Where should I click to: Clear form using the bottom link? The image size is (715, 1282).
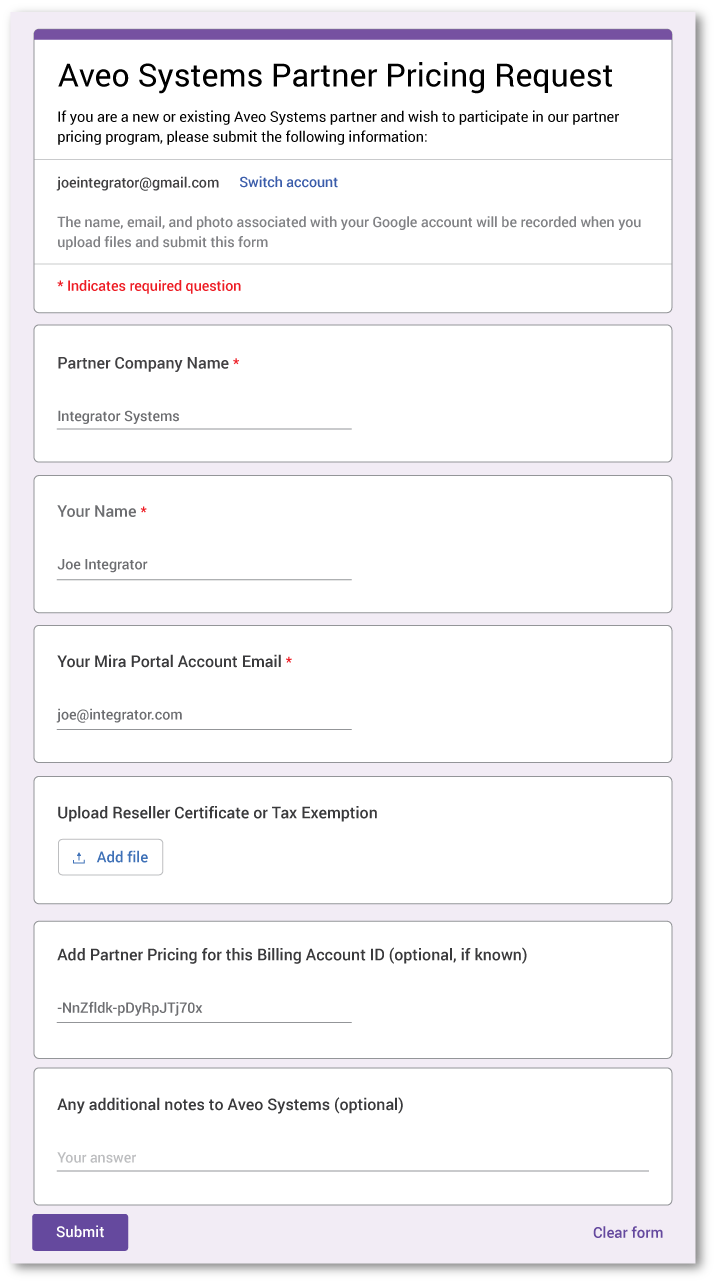627,1232
